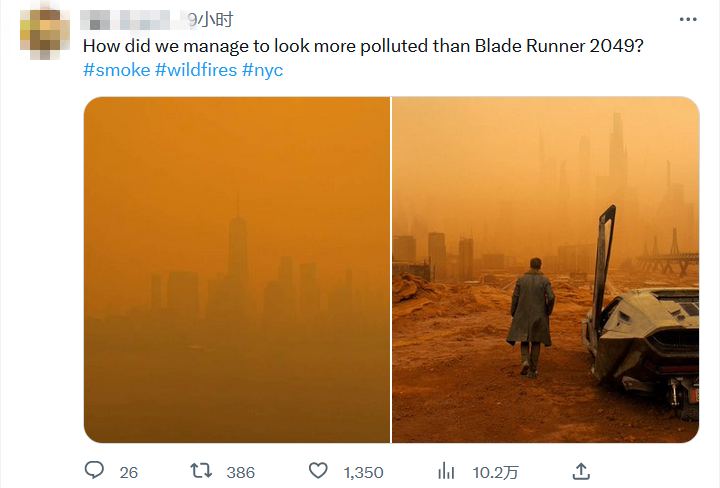
Task: Open the #smoke hashtag
Action: coord(116,70)
